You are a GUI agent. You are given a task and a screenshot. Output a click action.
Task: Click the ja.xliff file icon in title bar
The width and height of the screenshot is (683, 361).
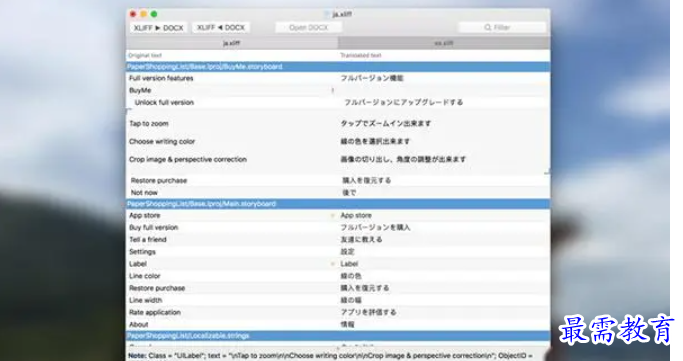pyautogui.click(x=327, y=14)
